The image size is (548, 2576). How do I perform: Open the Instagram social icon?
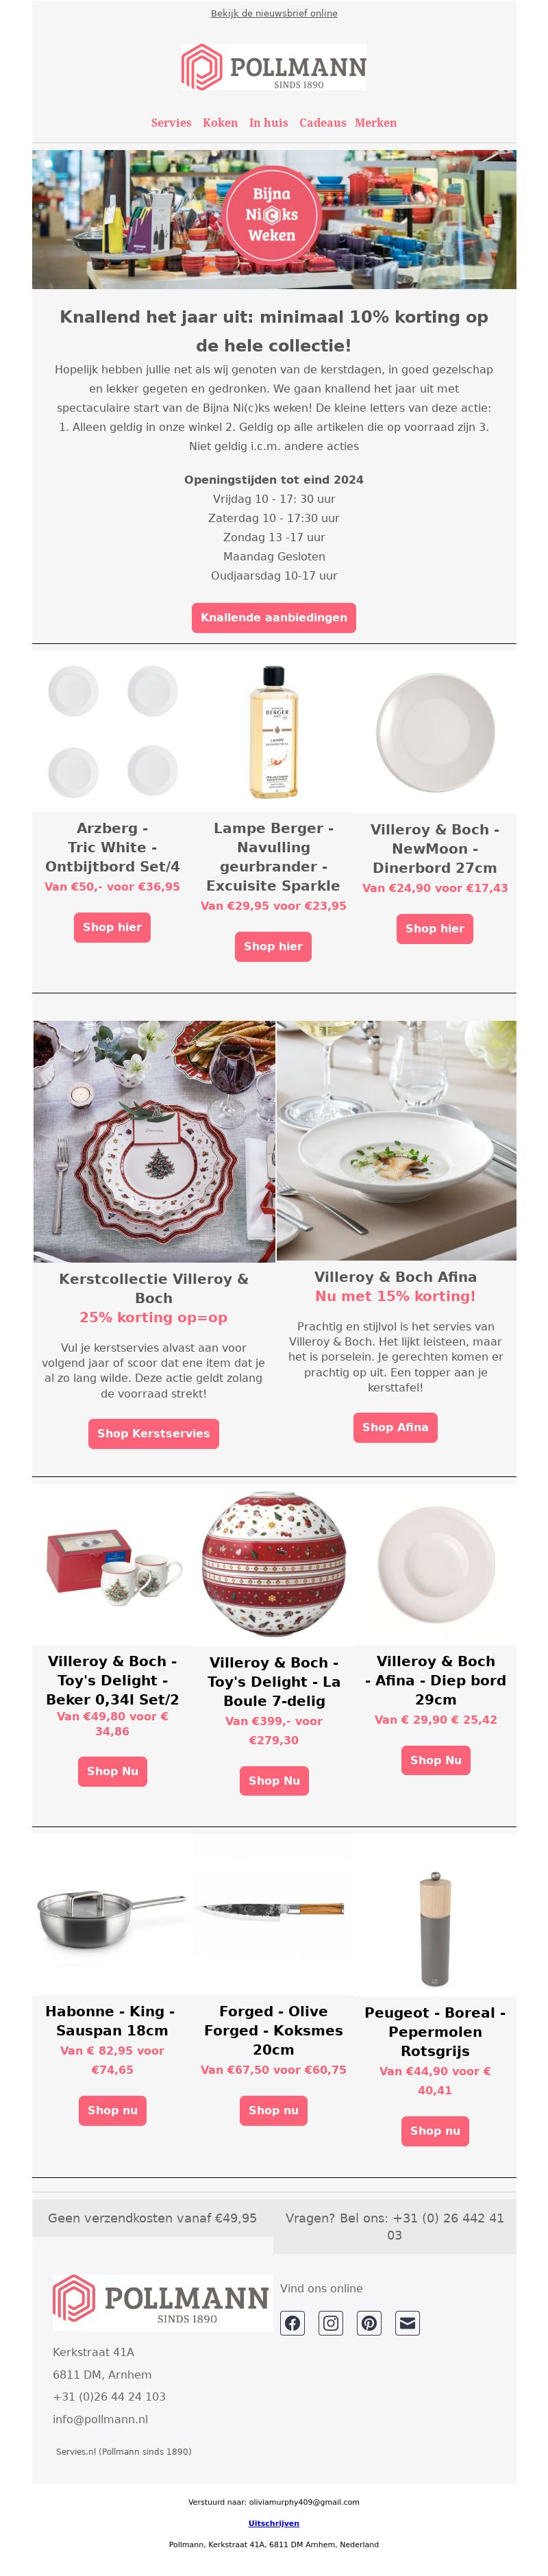click(x=331, y=2322)
